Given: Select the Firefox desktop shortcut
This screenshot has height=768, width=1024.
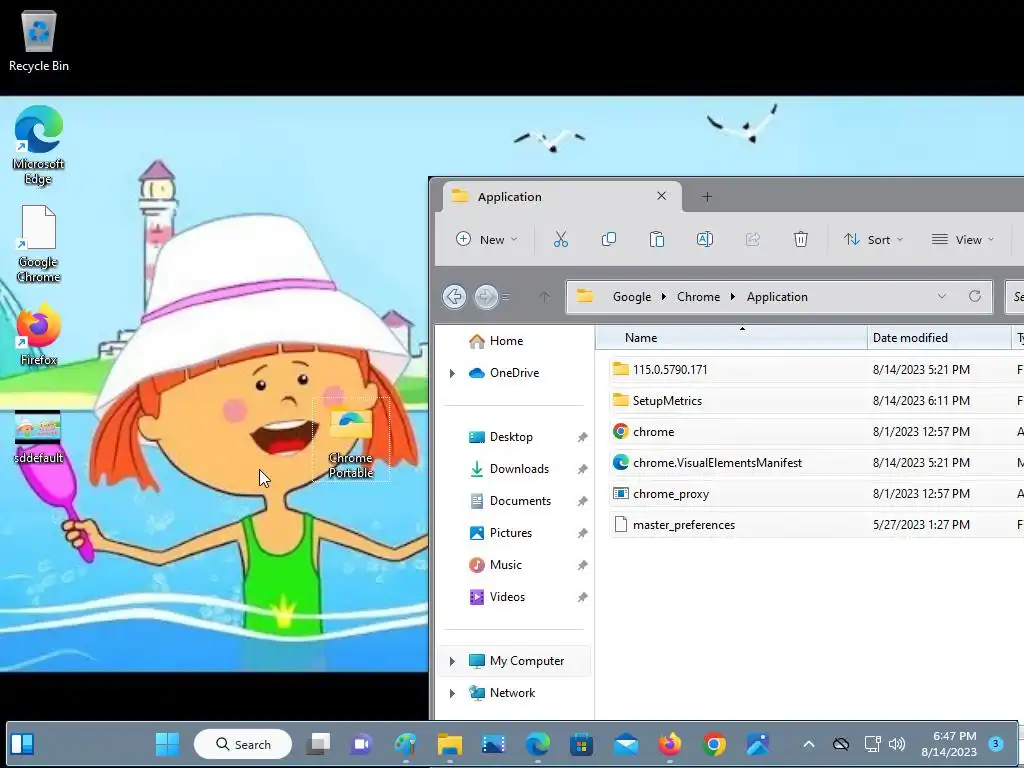Looking at the screenshot, I should pos(39,334).
